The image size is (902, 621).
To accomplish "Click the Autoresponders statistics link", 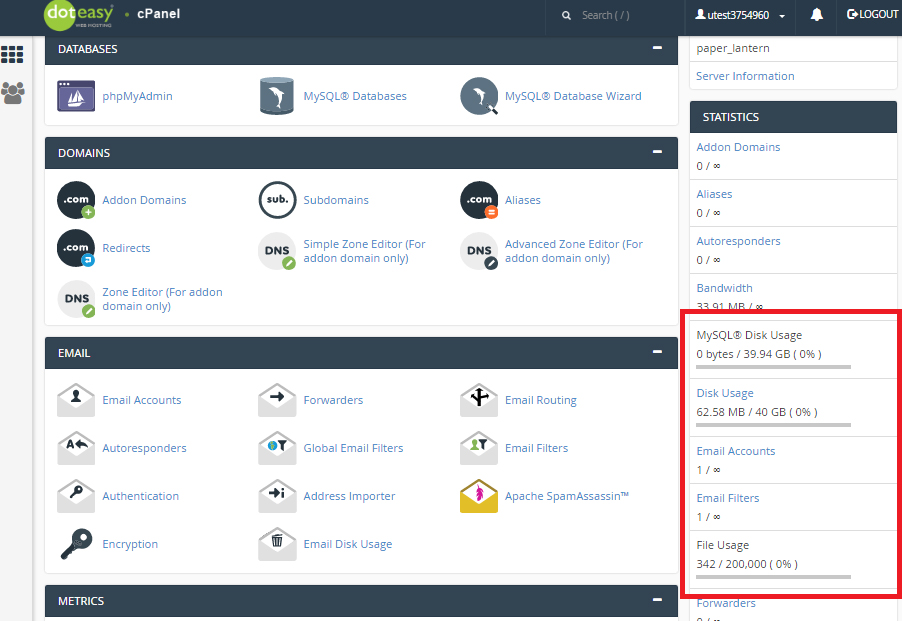I will point(738,241).
